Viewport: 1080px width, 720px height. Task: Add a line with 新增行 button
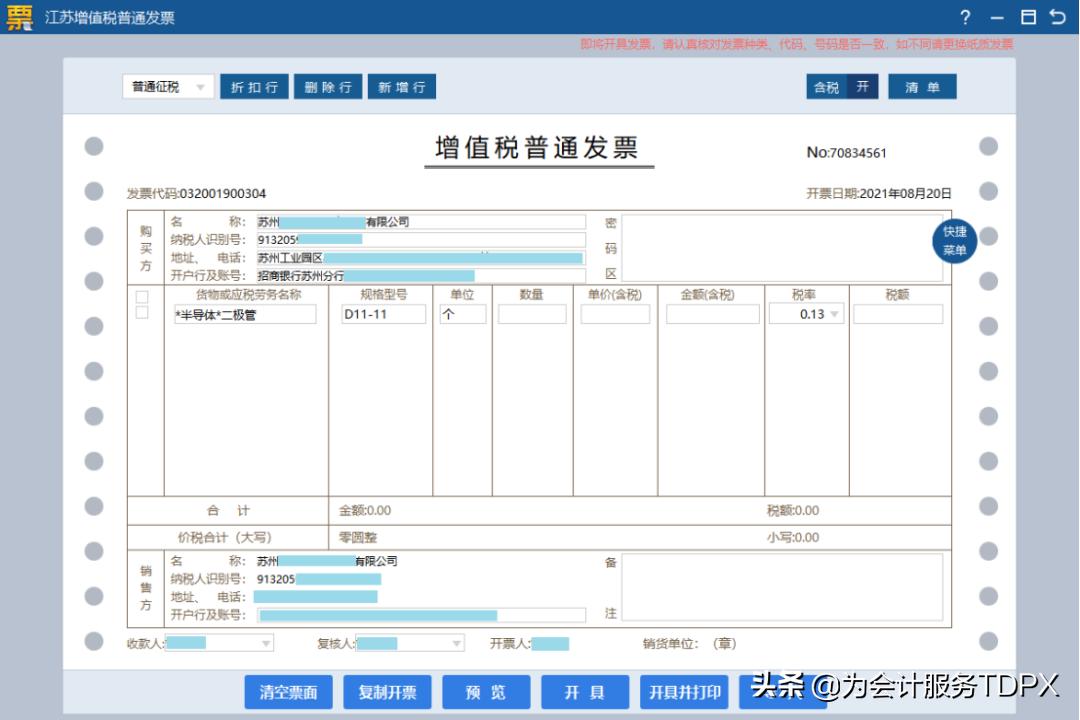(402, 86)
